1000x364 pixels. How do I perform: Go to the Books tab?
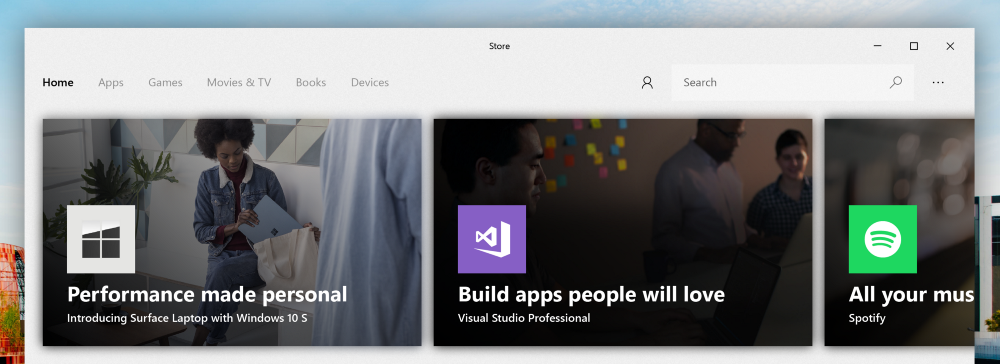[x=311, y=82]
